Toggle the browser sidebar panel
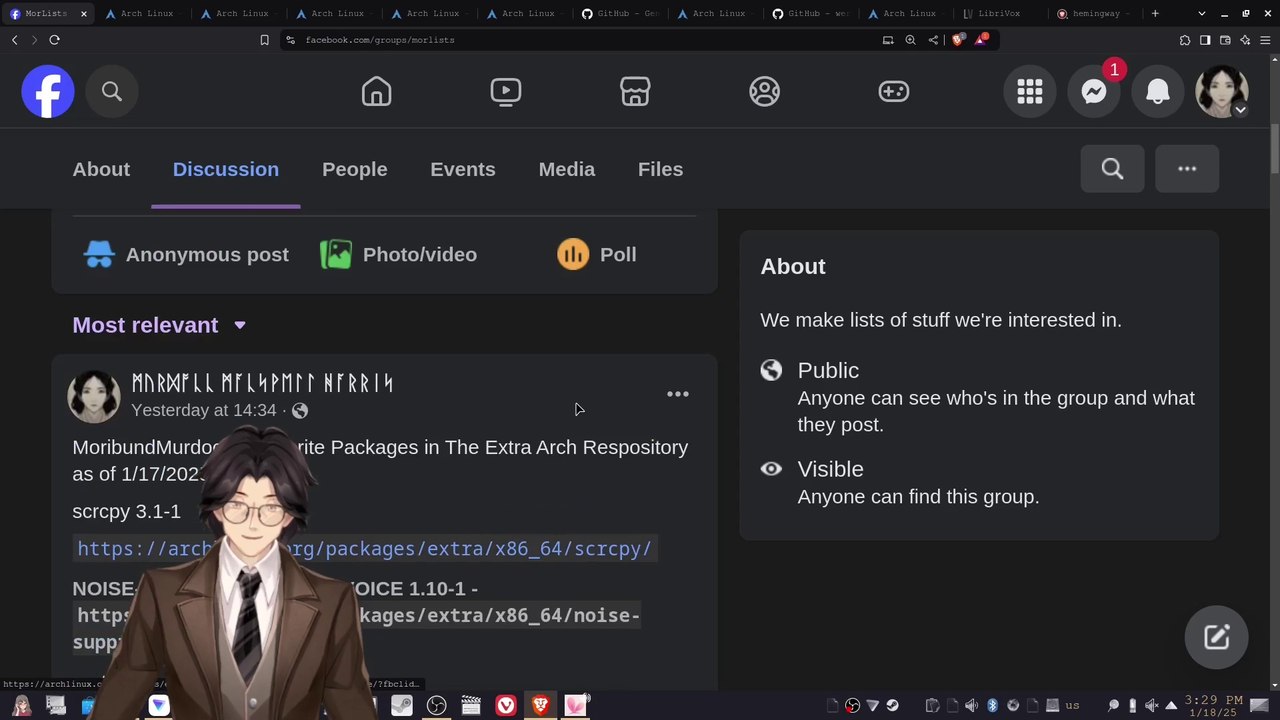The width and height of the screenshot is (1280, 720). pos(1205,40)
